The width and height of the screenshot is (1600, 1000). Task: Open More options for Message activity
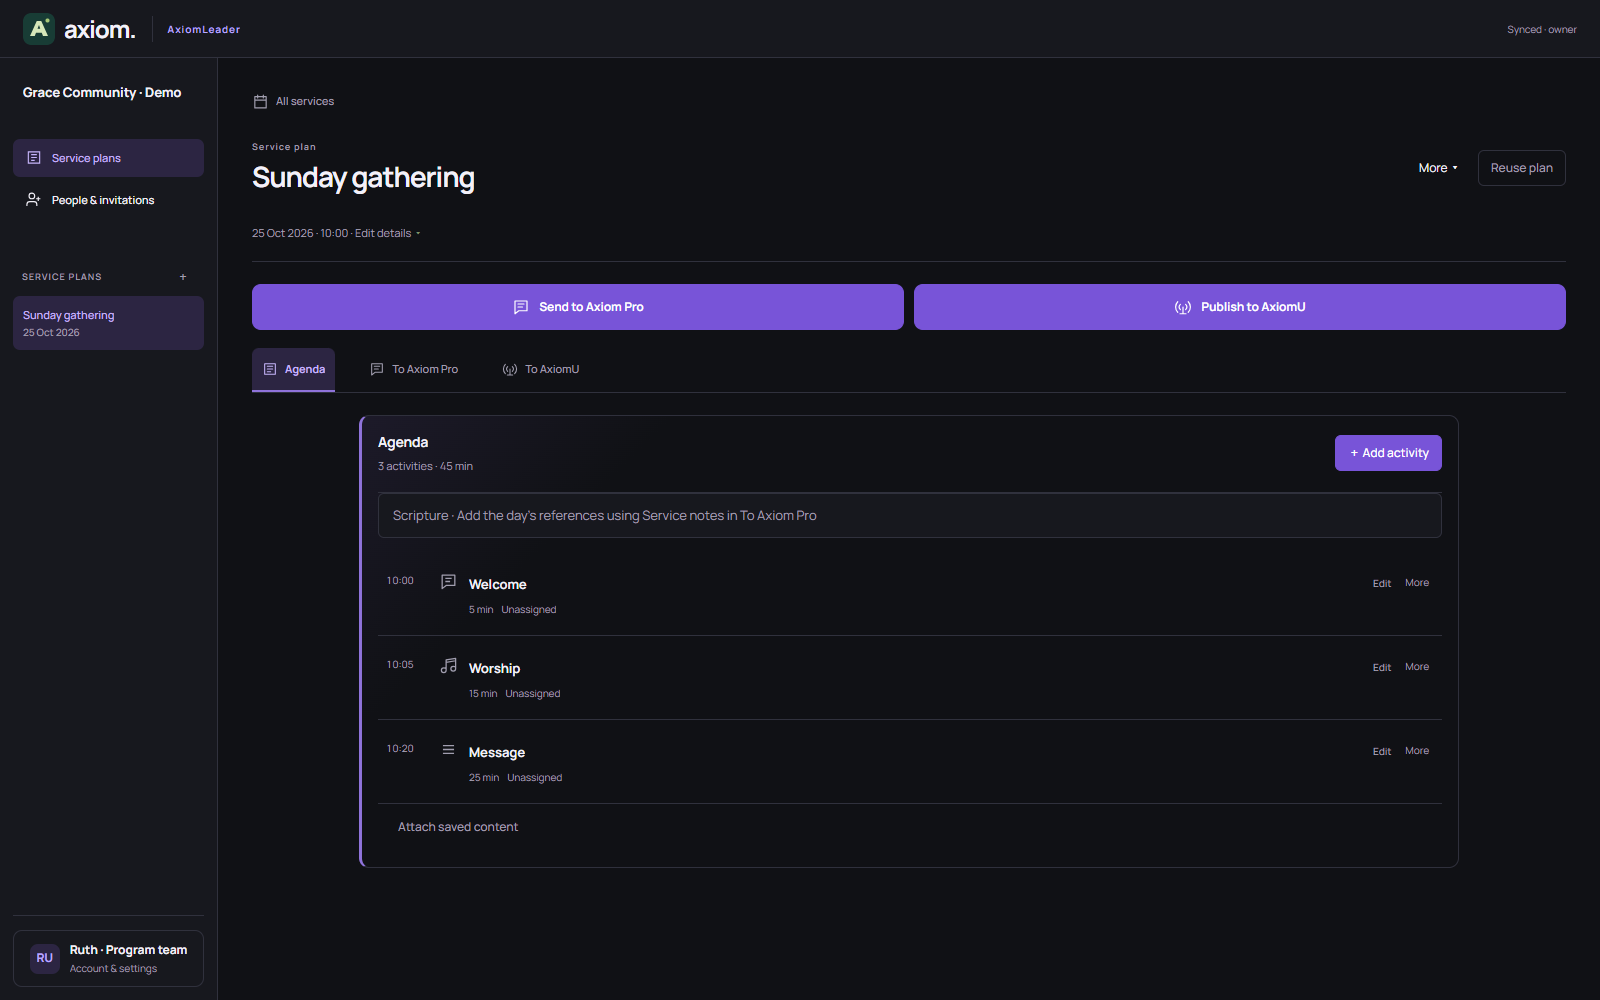[1417, 751]
